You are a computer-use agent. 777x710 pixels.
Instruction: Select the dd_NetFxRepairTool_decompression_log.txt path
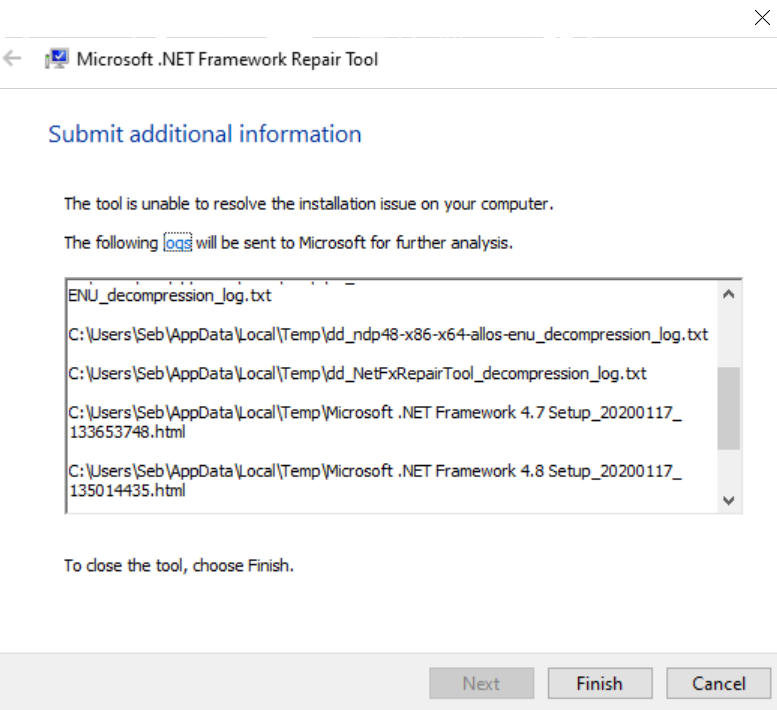click(357, 374)
